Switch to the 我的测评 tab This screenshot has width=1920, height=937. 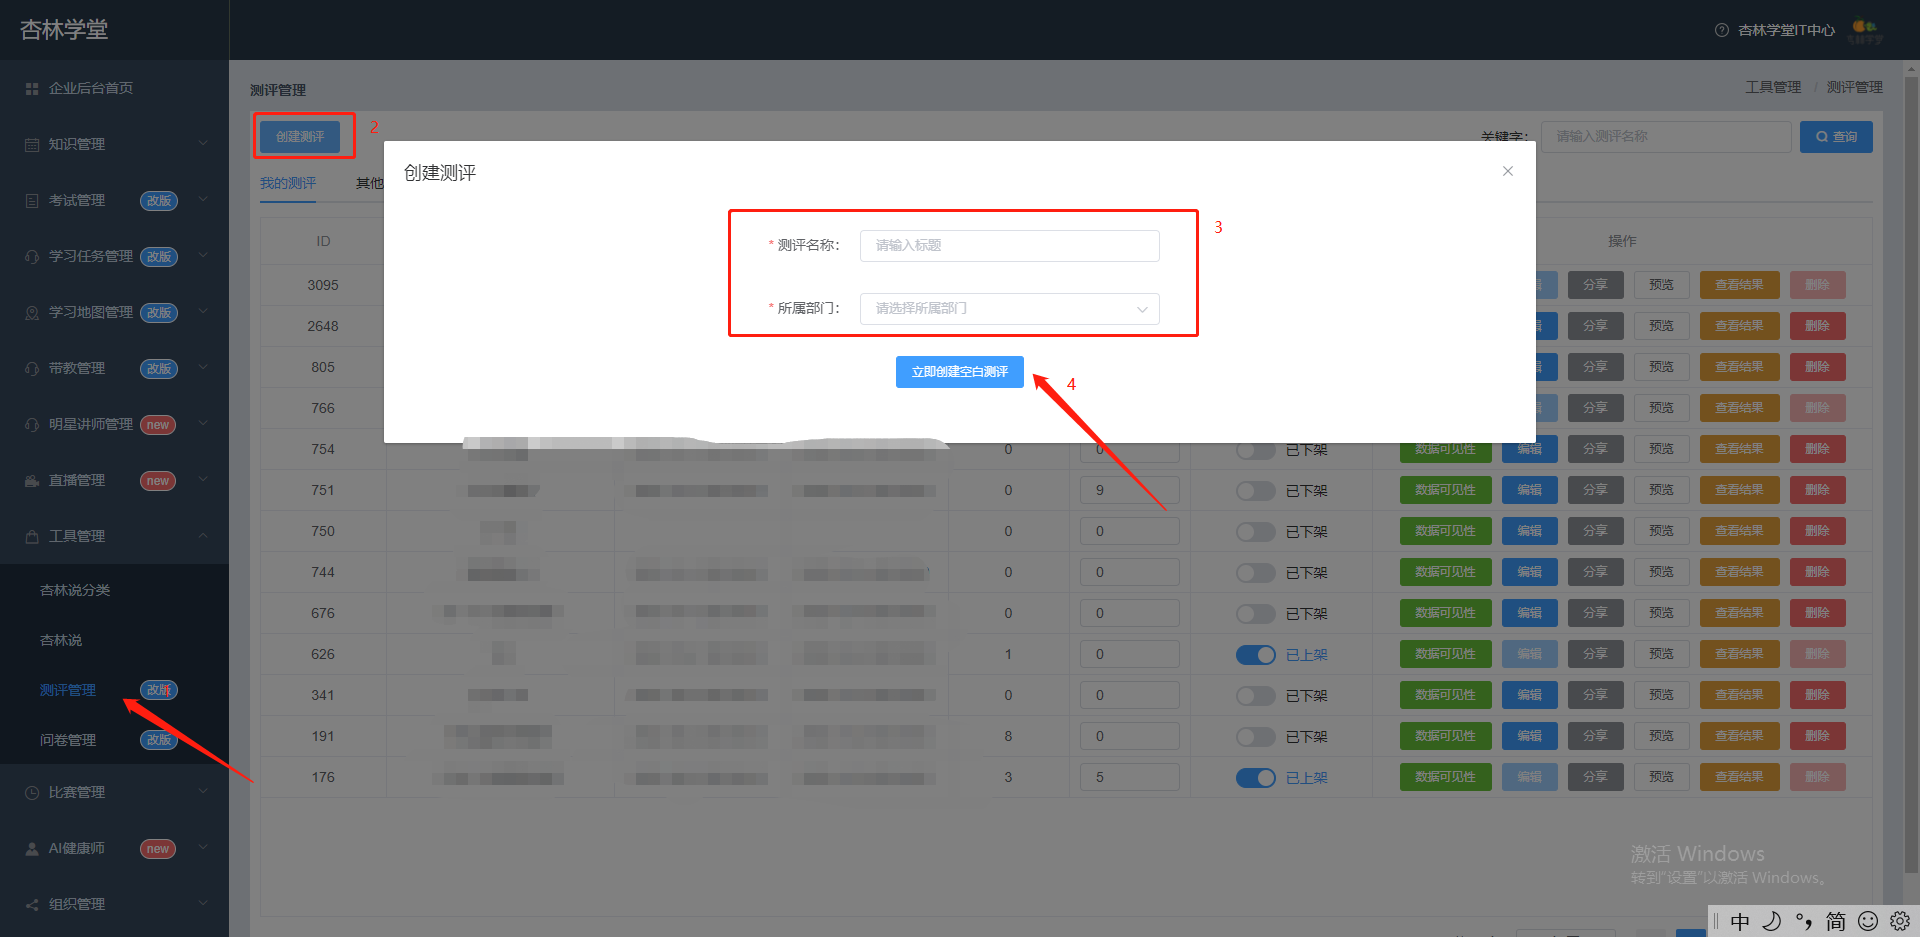pos(288,183)
